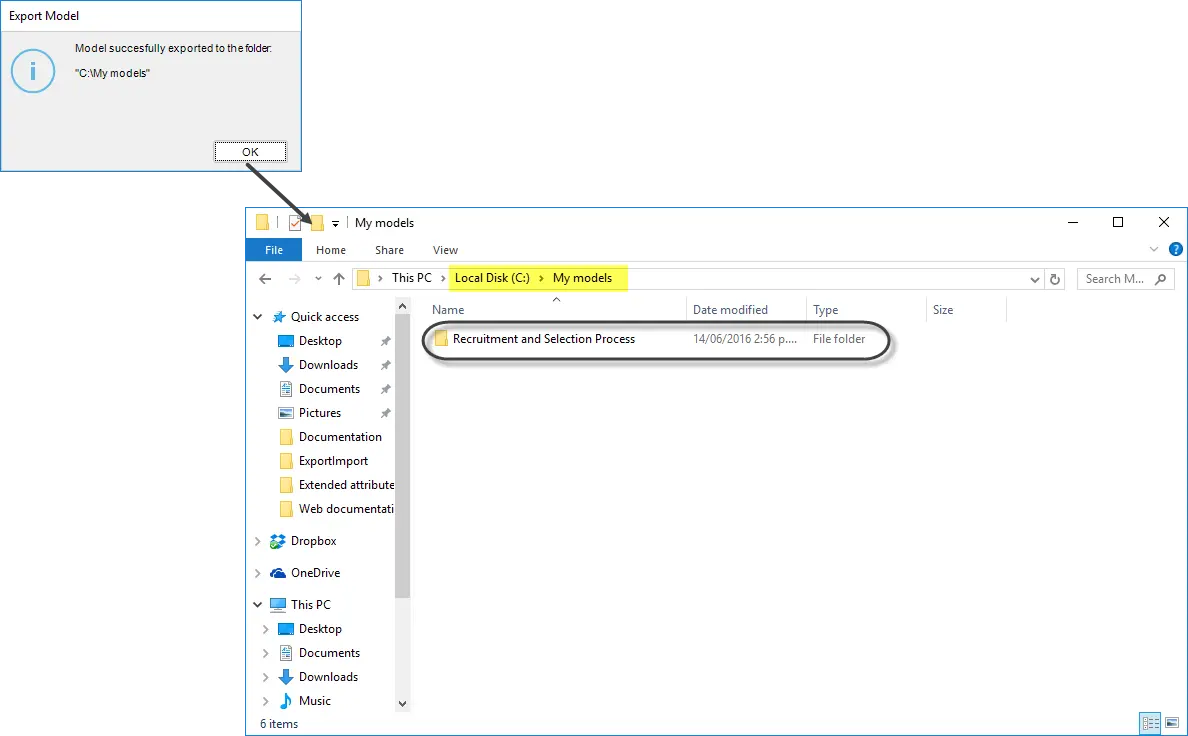Screen dimensions: 1188x736
Task: Open the recent locations dropdown arrow
Action: 318,279
